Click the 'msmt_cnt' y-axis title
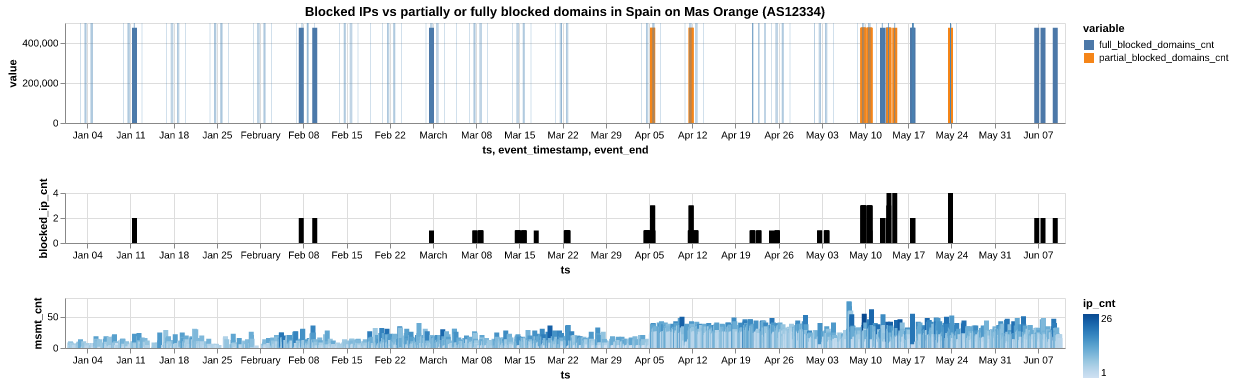The height and width of the screenshot is (386, 1235). pos(38,323)
